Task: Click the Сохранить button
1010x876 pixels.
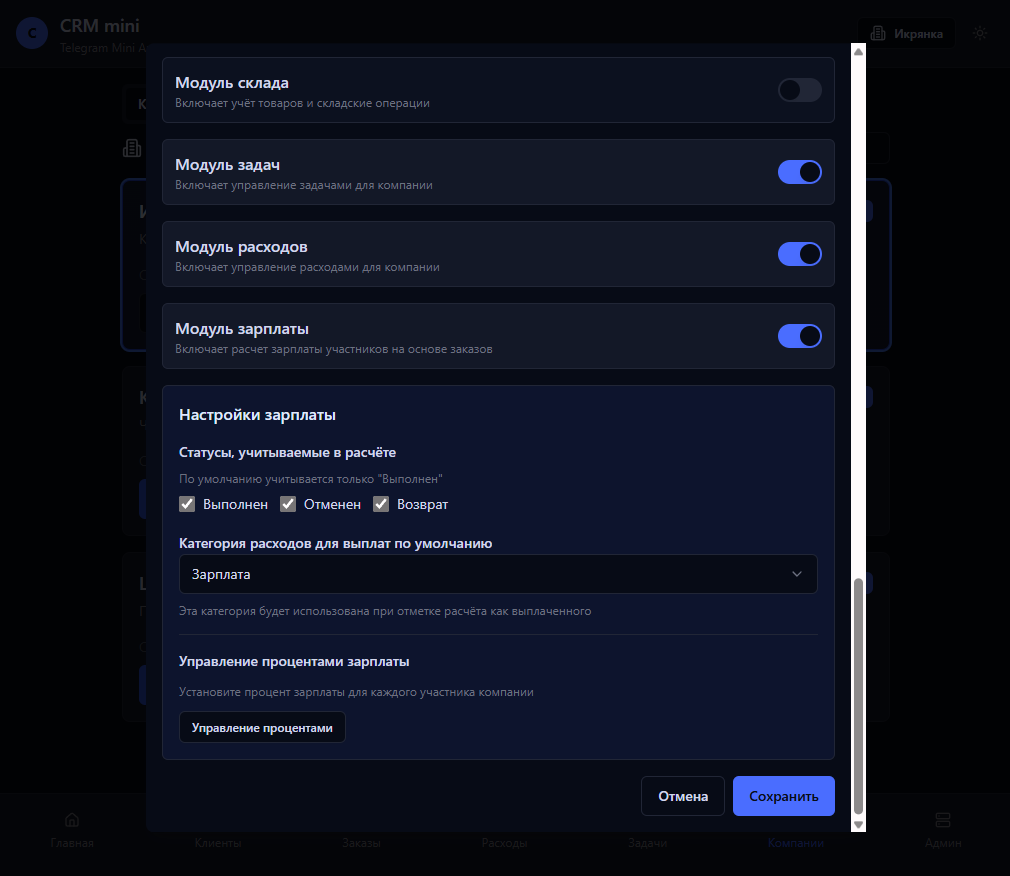Action: click(x=783, y=796)
